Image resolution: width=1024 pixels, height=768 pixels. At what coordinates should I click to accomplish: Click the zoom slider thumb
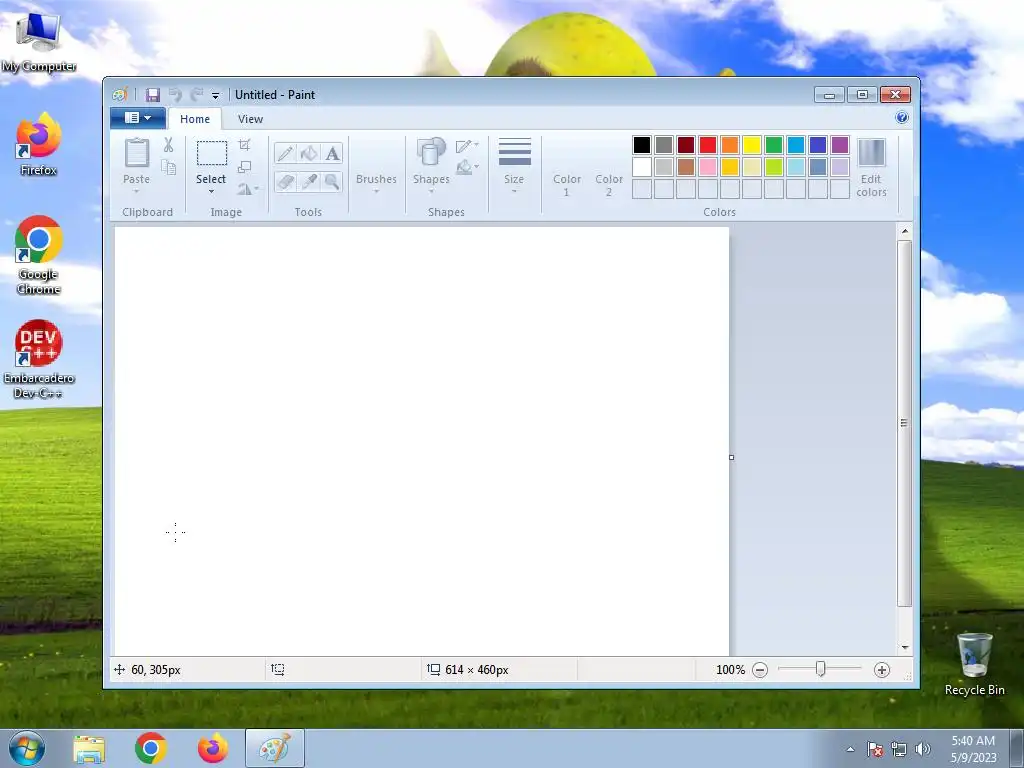click(x=821, y=669)
